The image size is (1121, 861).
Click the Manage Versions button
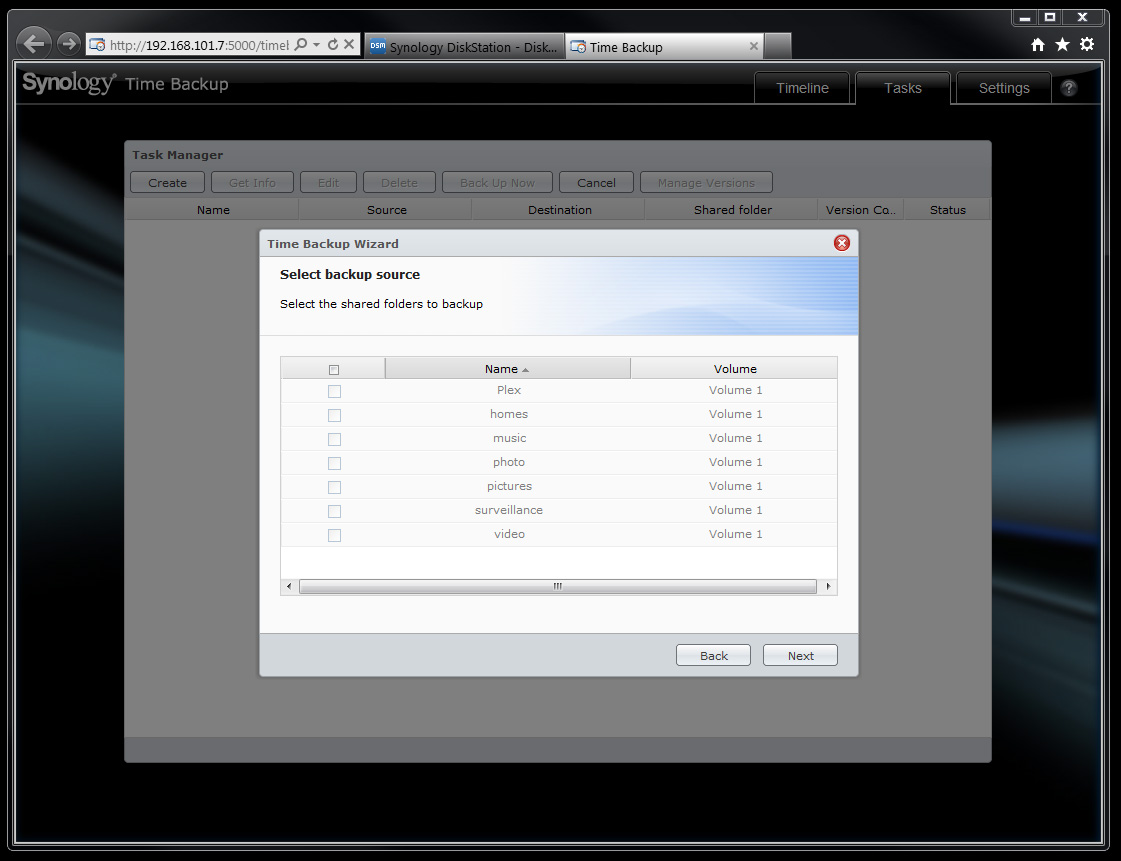[706, 182]
